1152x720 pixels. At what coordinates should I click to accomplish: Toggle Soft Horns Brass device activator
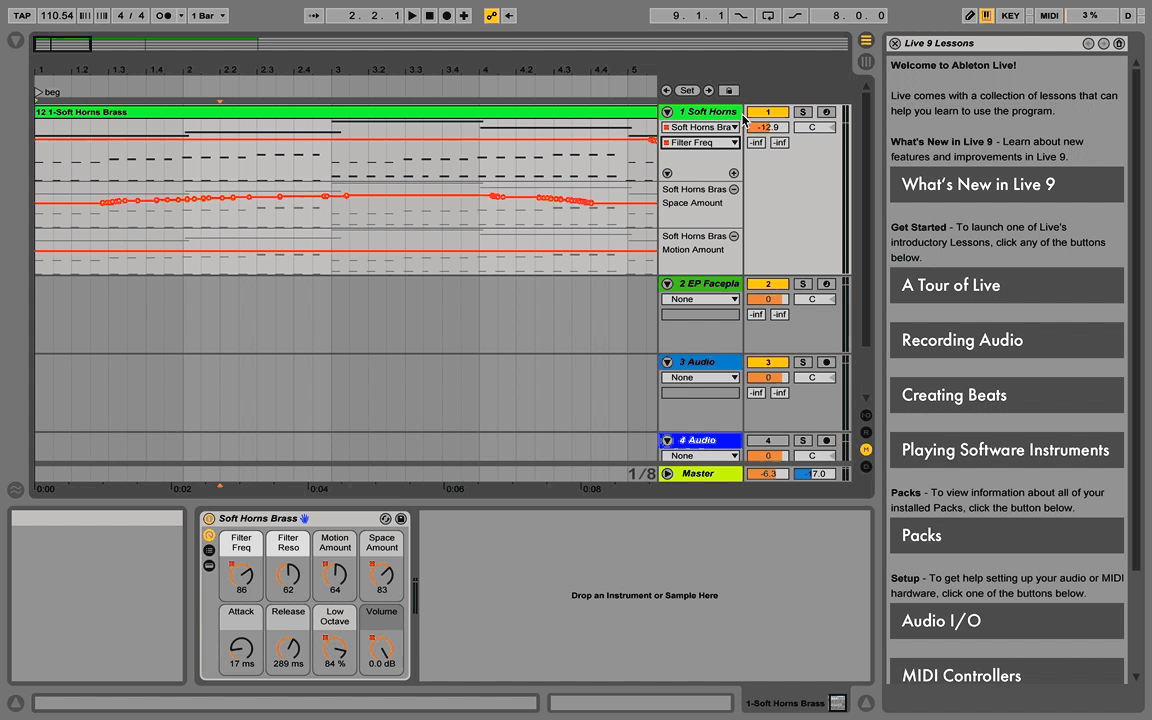pos(209,519)
